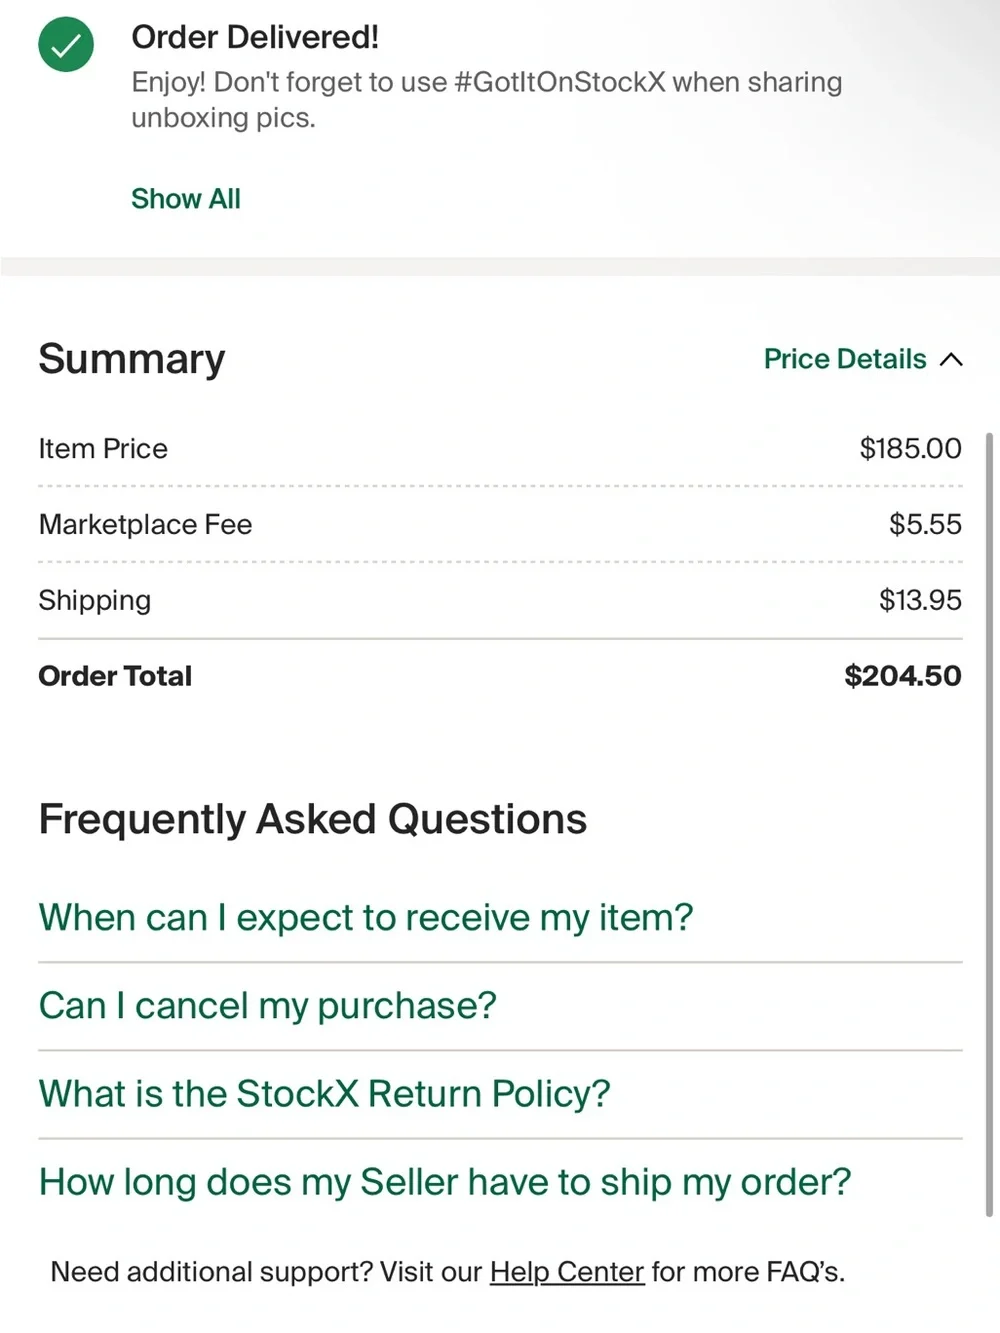Collapse the Price Details chevron arrow
Screen dimensions: 1000x1333
pyautogui.click(x=952, y=359)
